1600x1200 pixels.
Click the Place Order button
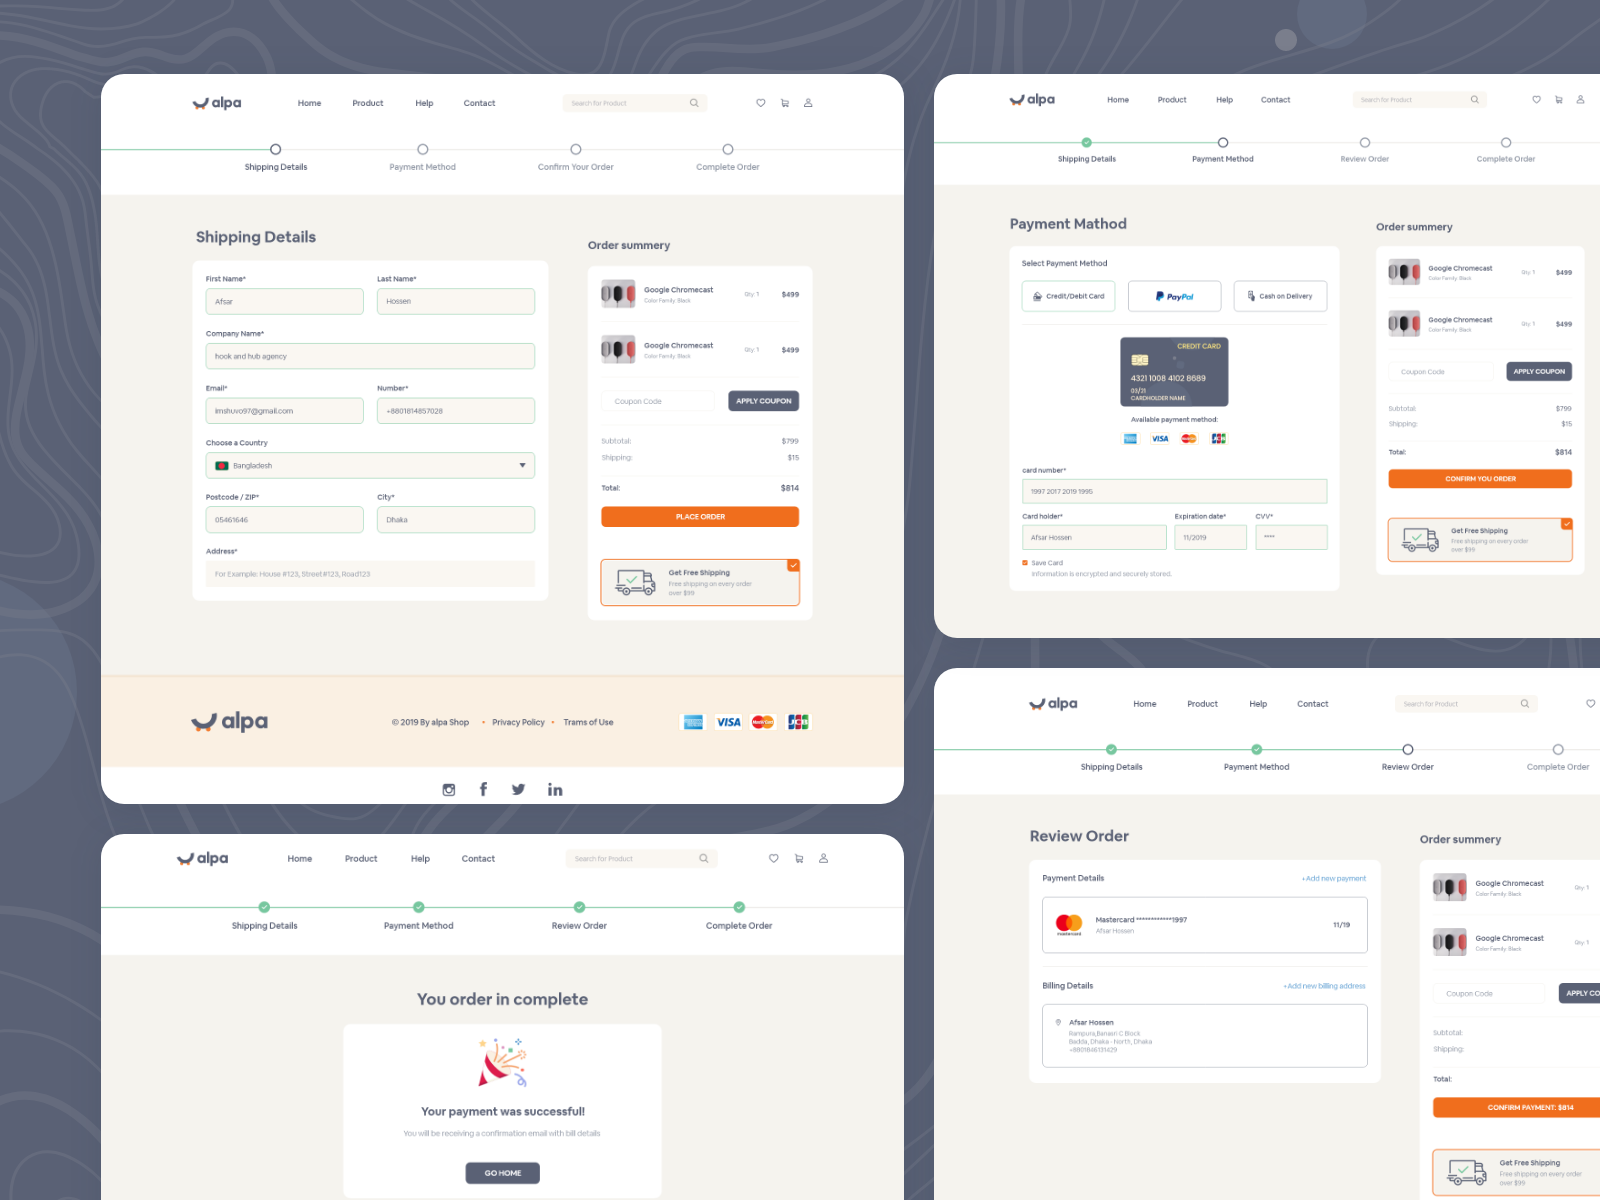point(699,516)
